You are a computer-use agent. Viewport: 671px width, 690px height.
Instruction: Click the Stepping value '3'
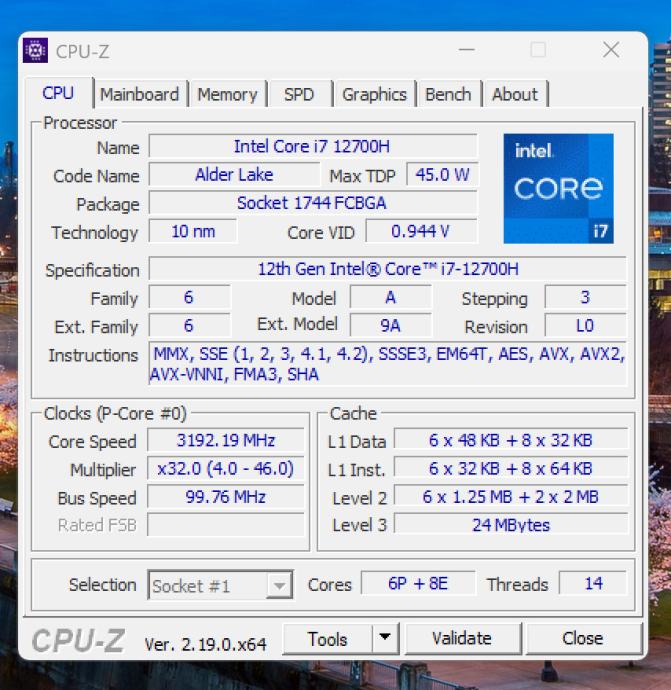(x=585, y=297)
